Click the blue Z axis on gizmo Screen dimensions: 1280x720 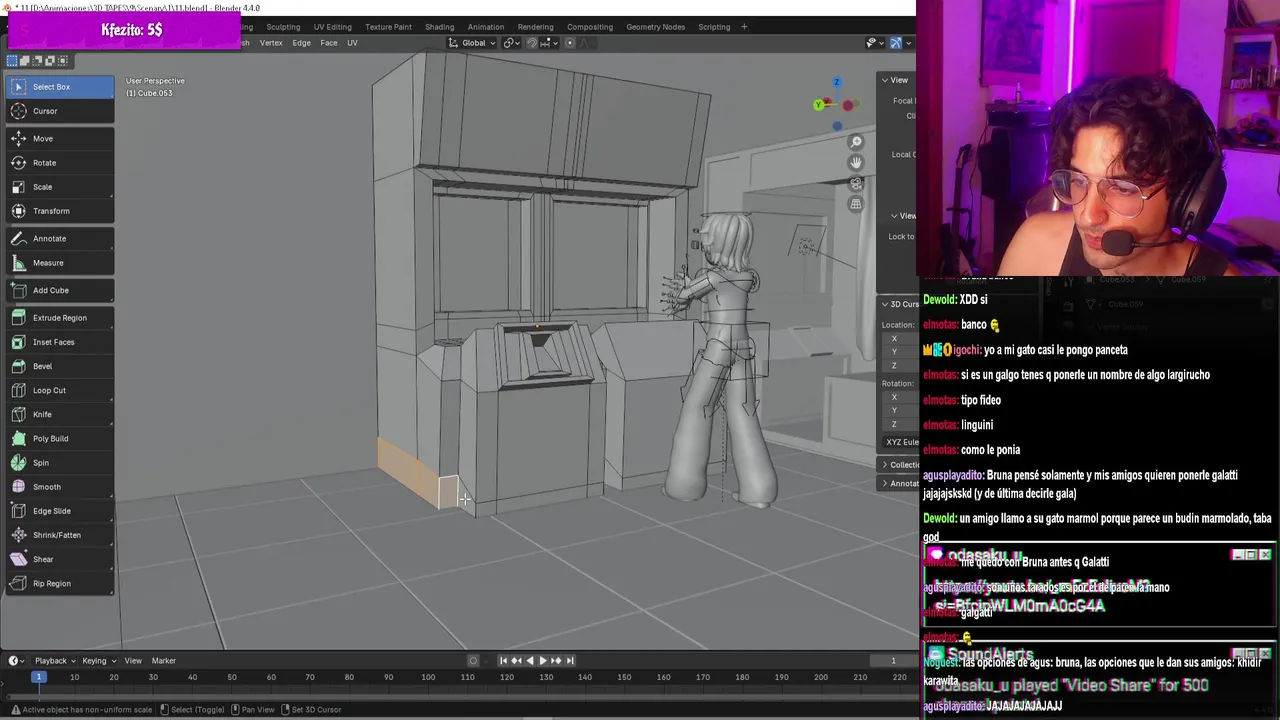(x=837, y=82)
